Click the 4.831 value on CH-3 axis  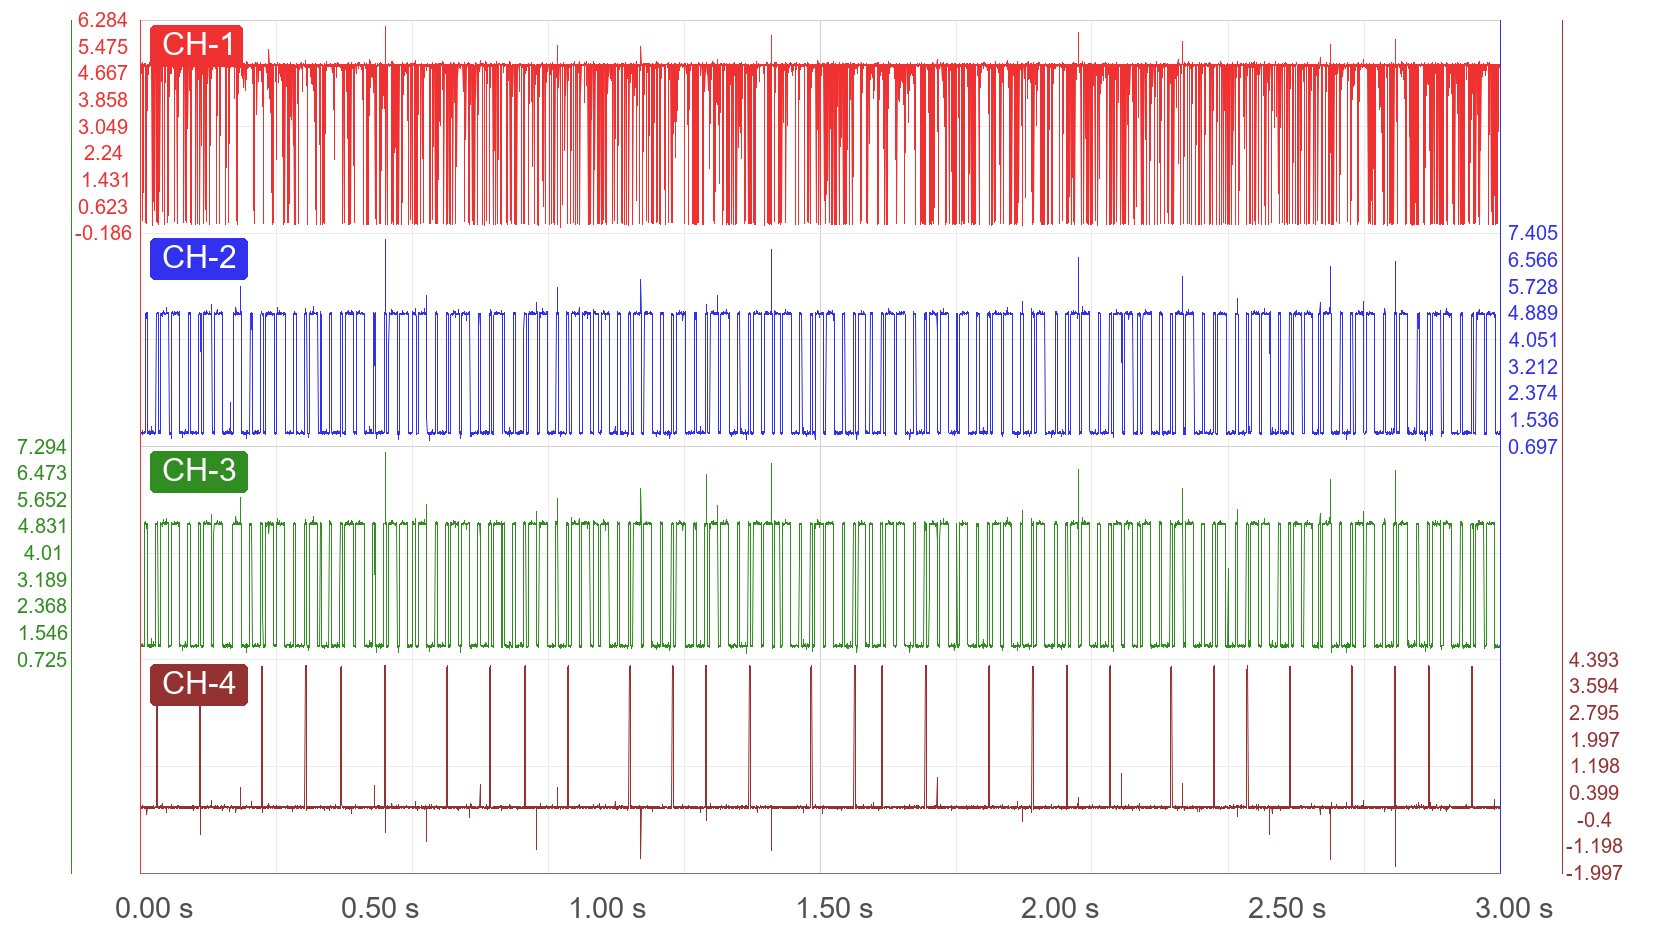tap(42, 526)
